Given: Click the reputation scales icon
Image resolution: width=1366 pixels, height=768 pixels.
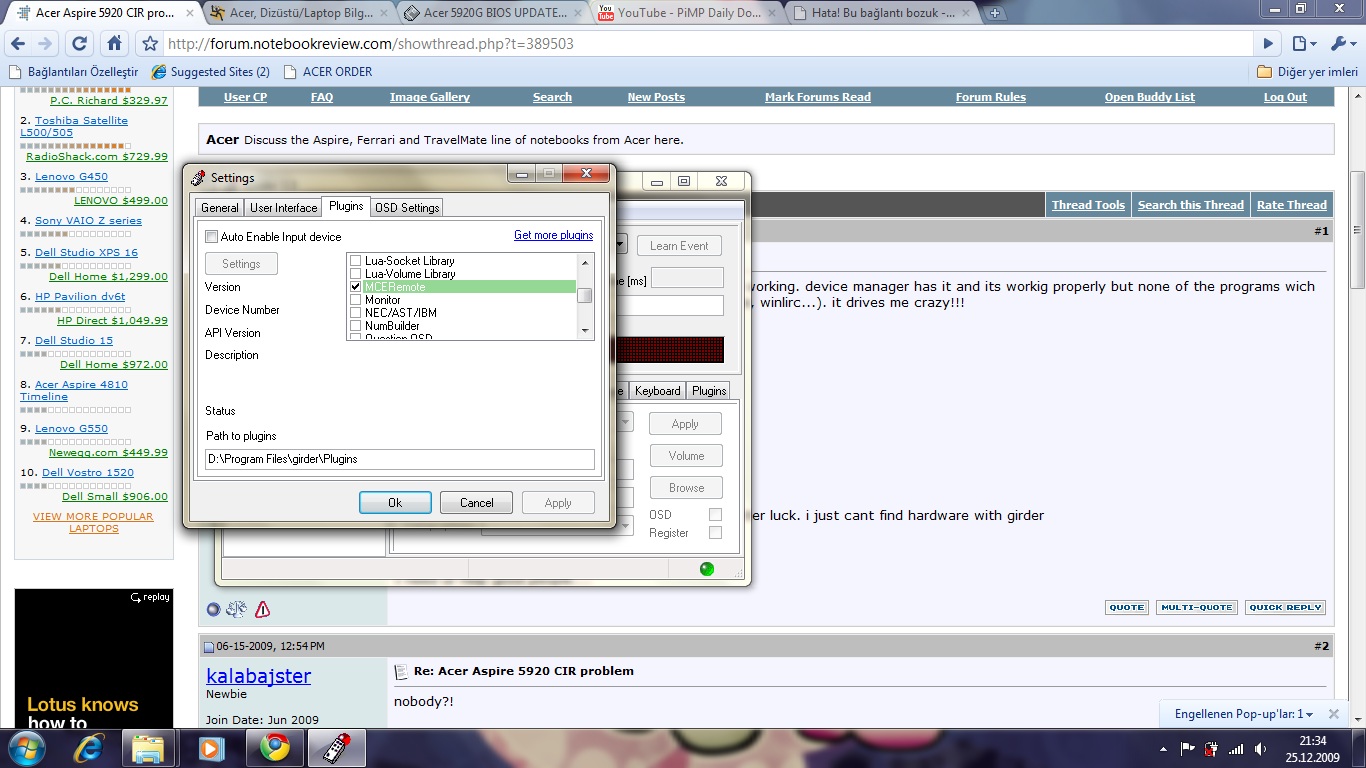Looking at the screenshot, I should click(x=237, y=609).
